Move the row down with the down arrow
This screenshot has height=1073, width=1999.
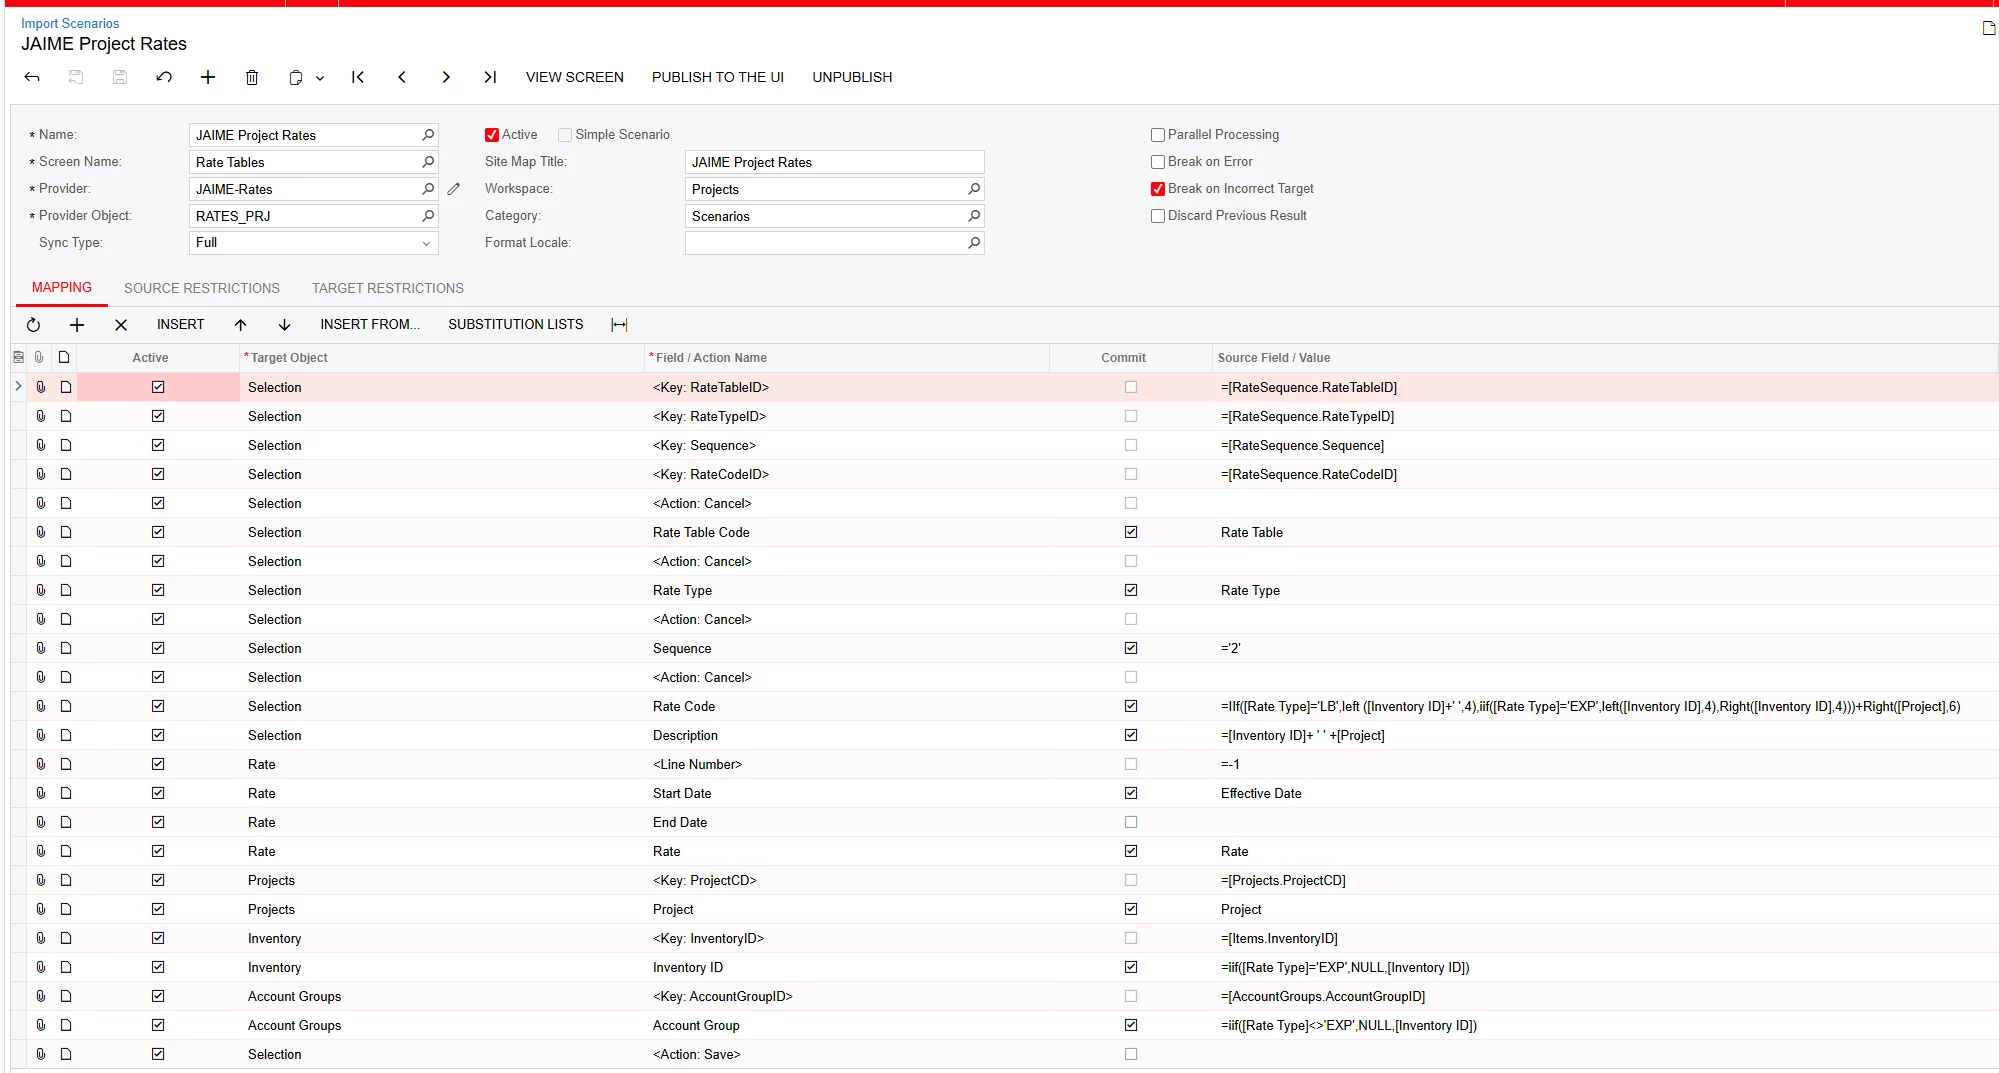(285, 325)
